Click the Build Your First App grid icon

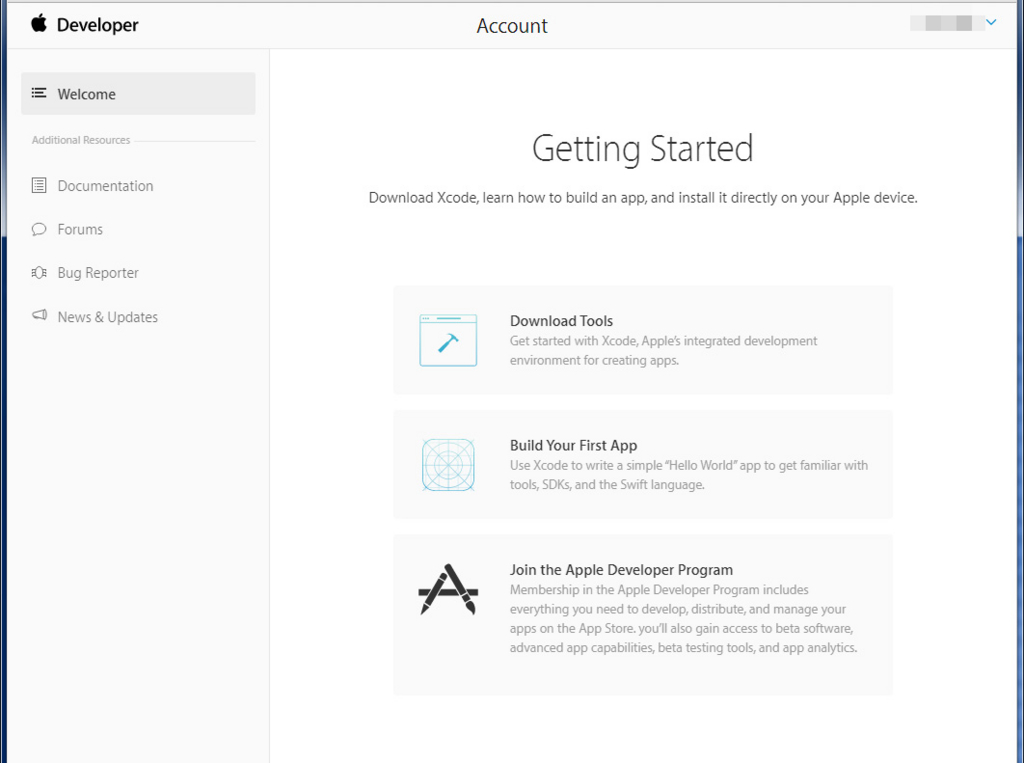point(448,464)
